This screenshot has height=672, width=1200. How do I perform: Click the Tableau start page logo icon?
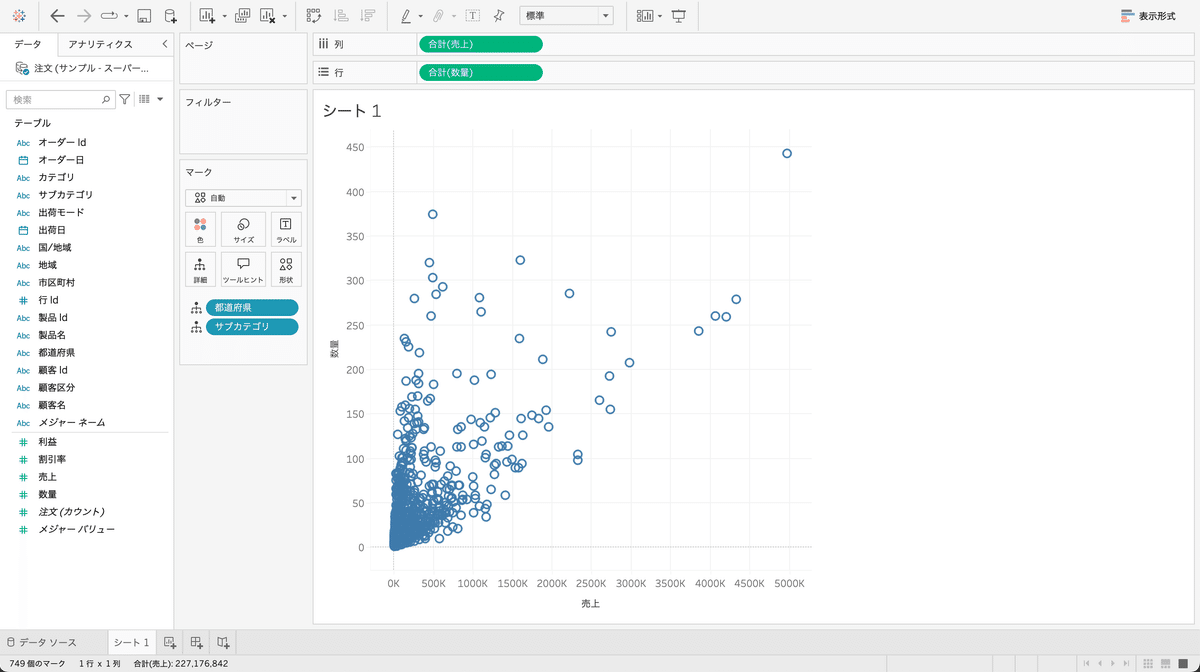coord(19,16)
